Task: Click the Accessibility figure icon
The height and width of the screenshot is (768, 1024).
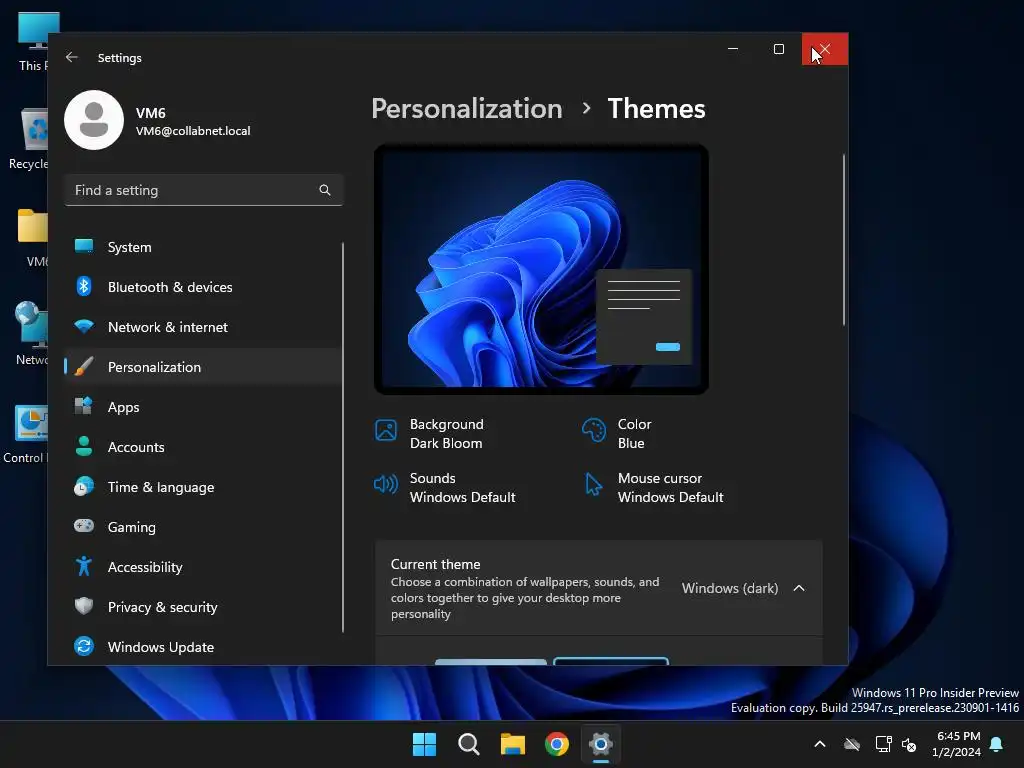Action: [x=84, y=566]
